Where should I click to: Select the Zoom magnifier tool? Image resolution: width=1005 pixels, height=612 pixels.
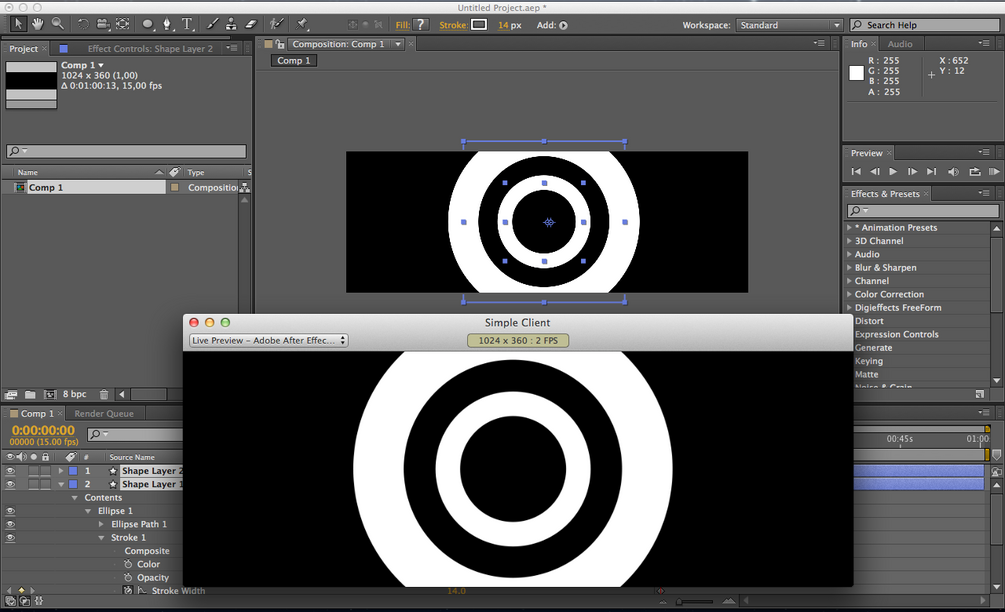click(x=58, y=24)
